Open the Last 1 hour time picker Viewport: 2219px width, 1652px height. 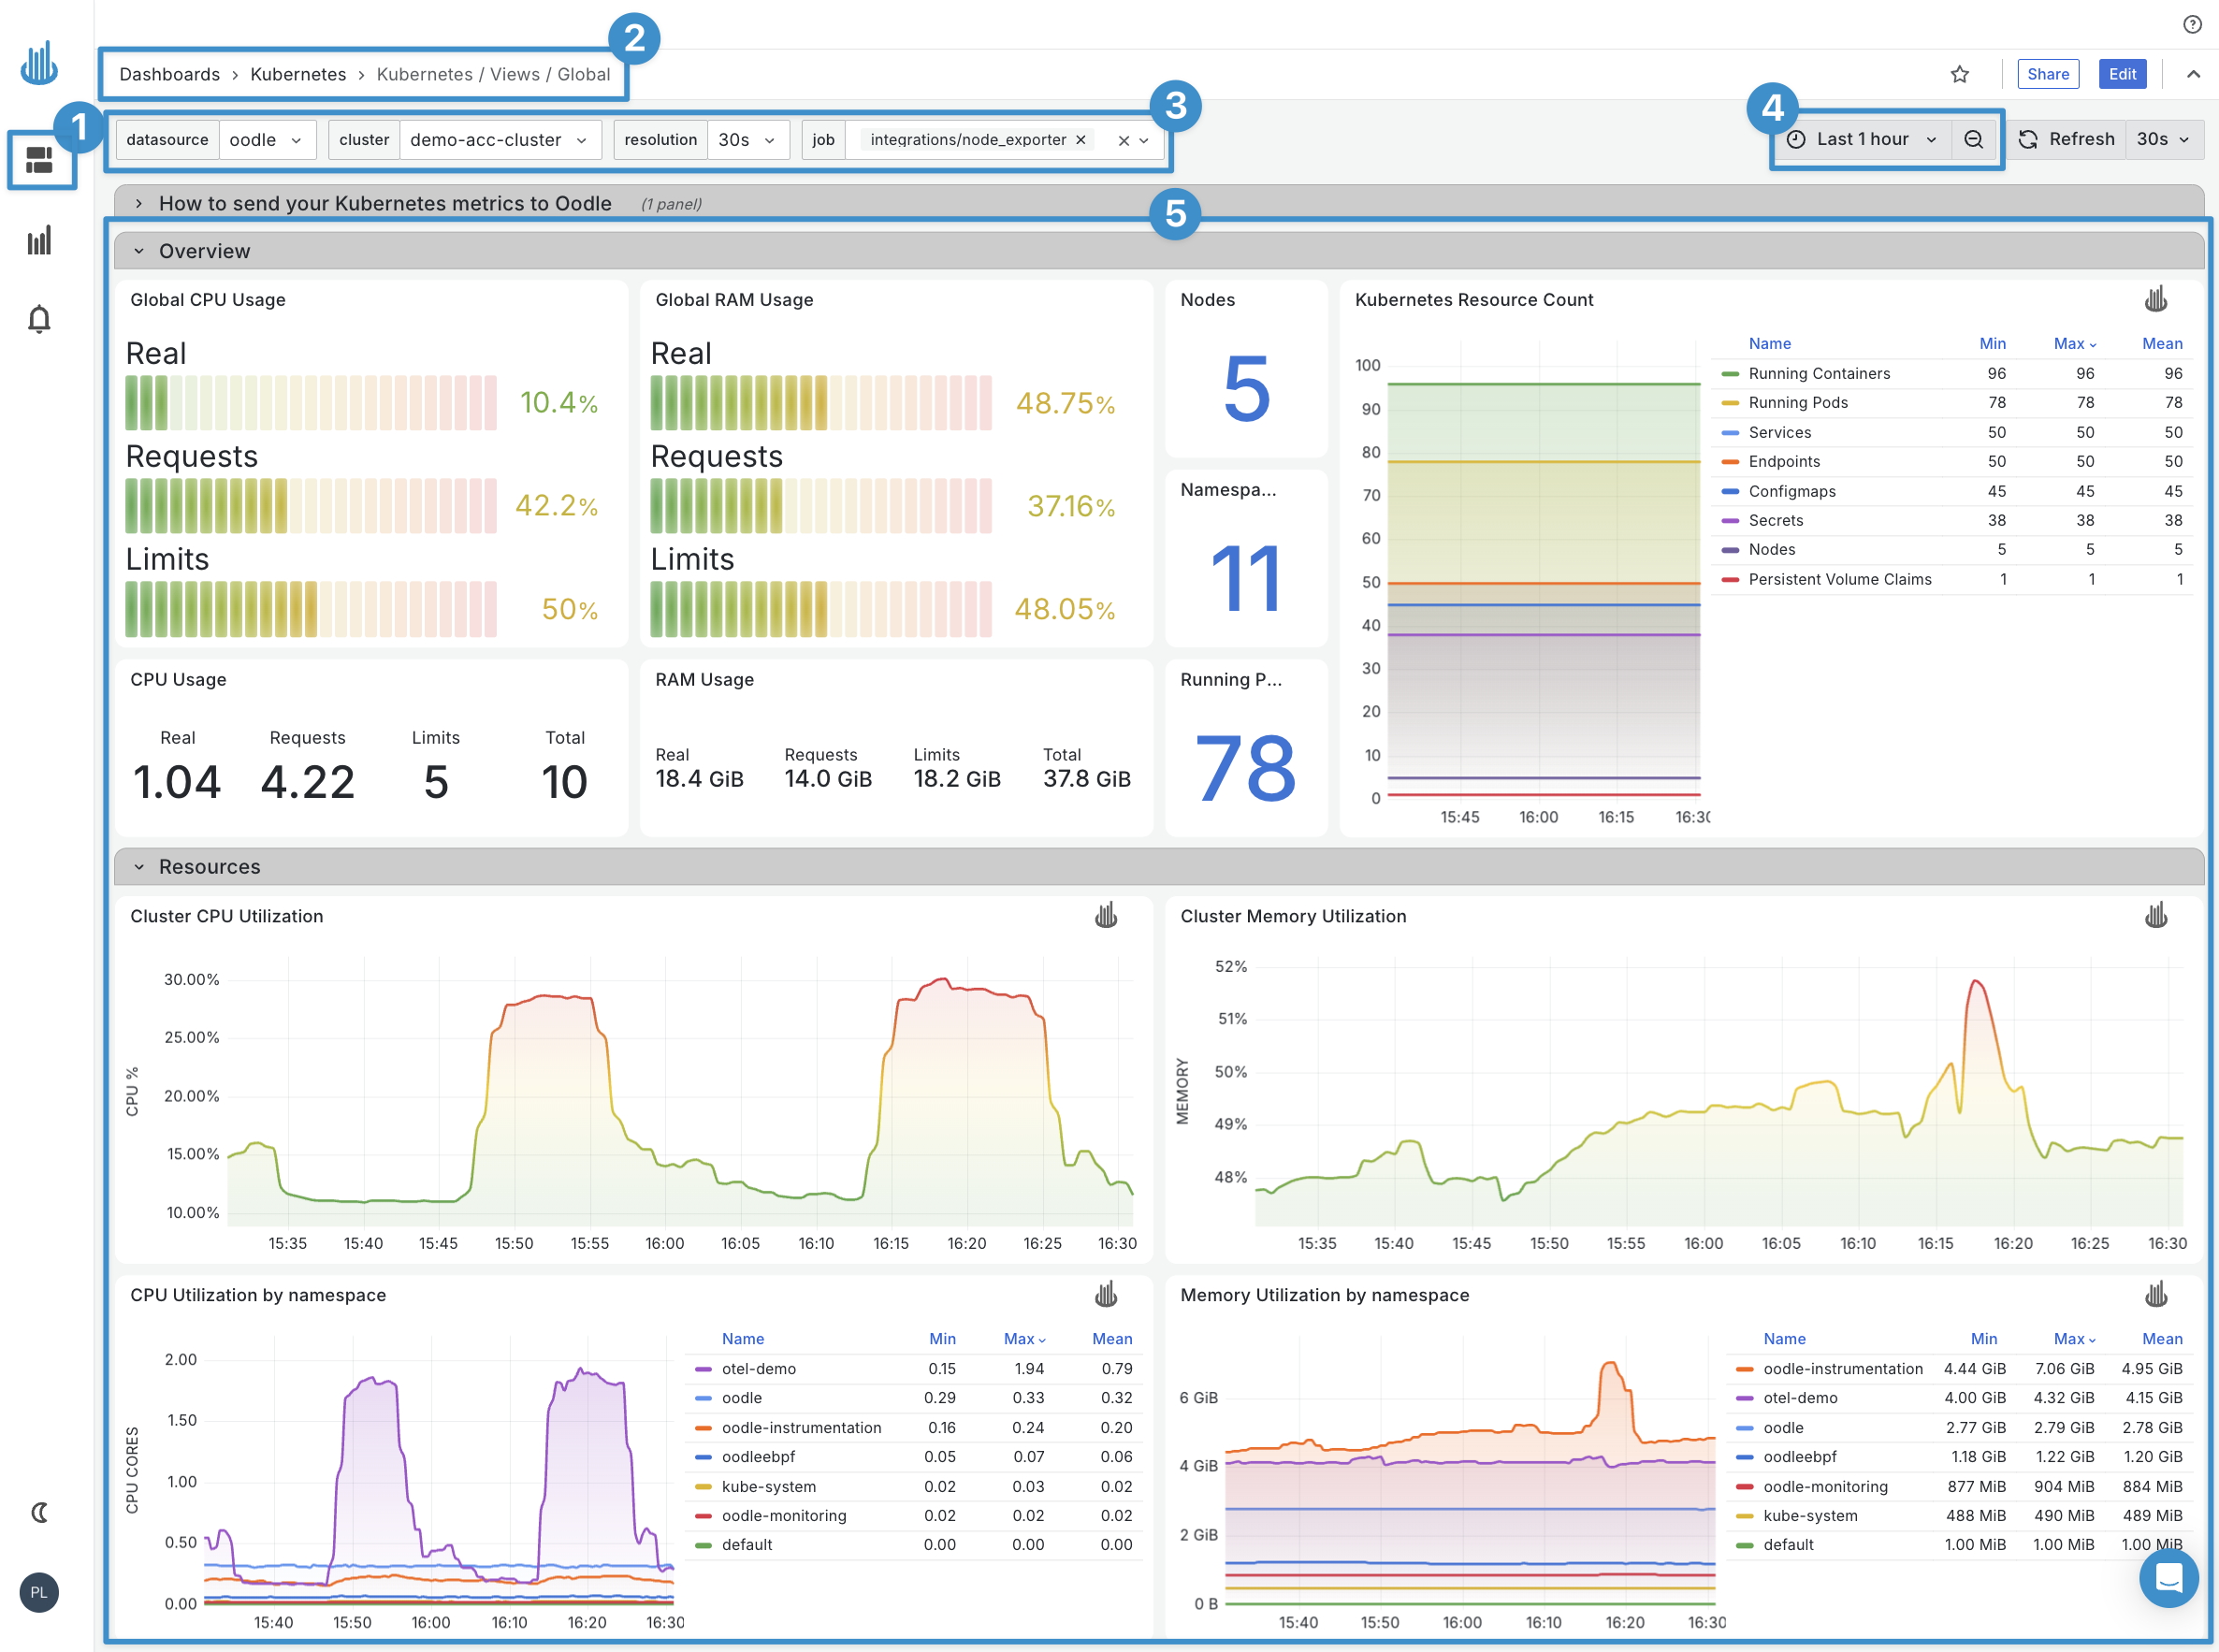(1862, 139)
